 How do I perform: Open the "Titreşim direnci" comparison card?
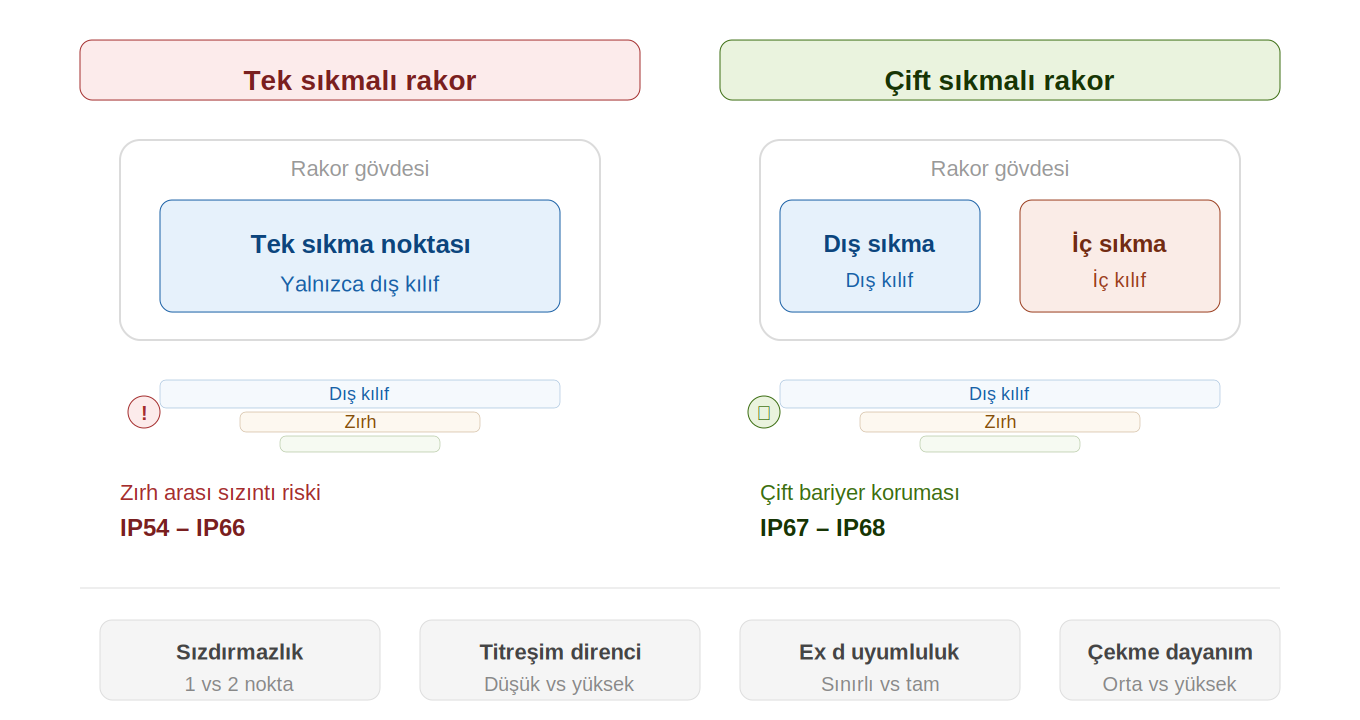pyautogui.click(x=560, y=660)
